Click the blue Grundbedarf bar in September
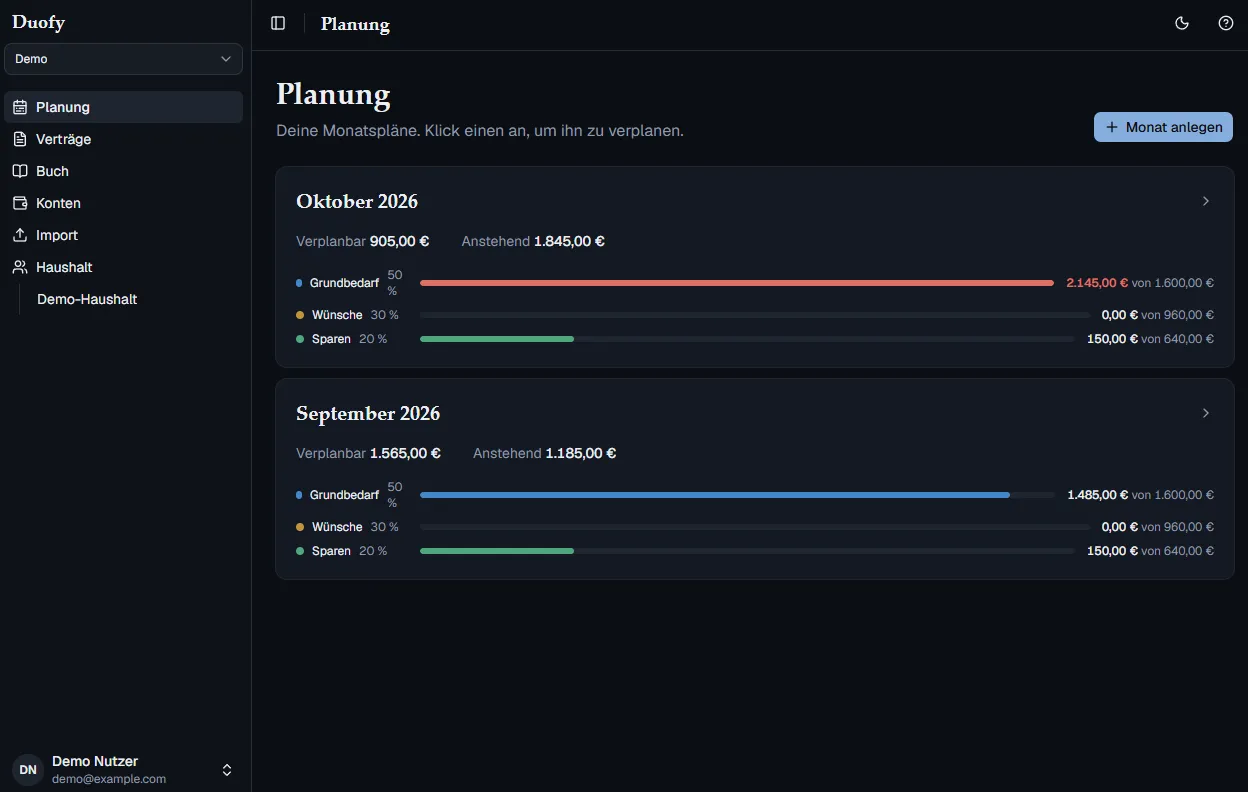The height and width of the screenshot is (792, 1248). point(715,495)
